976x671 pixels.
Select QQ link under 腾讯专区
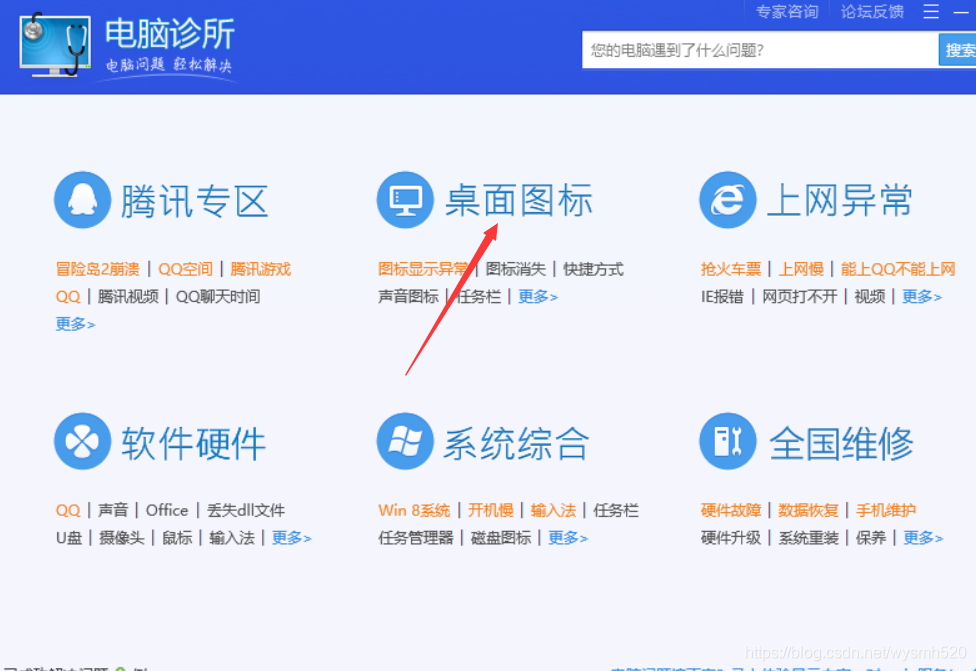click(x=68, y=296)
